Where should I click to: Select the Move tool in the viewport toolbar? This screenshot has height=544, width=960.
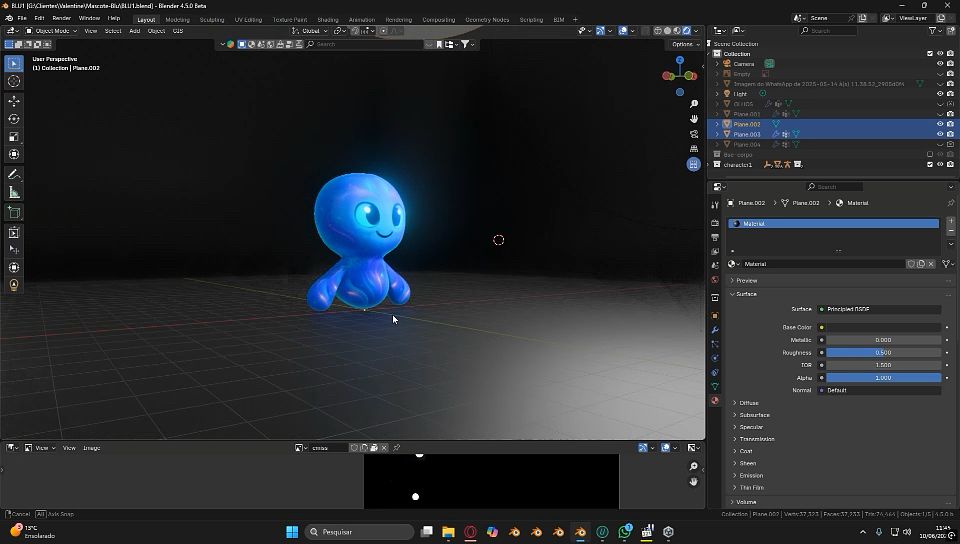14,100
